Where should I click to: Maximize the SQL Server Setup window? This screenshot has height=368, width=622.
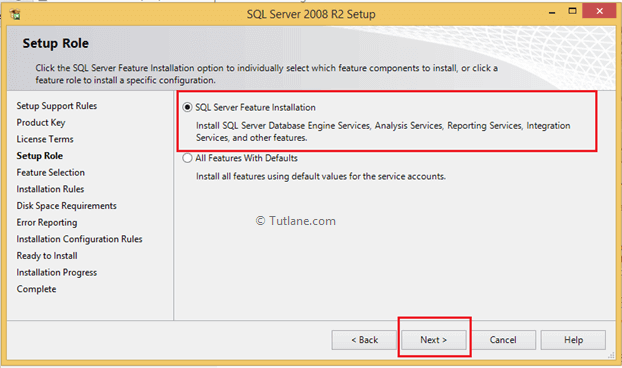[572, 11]
